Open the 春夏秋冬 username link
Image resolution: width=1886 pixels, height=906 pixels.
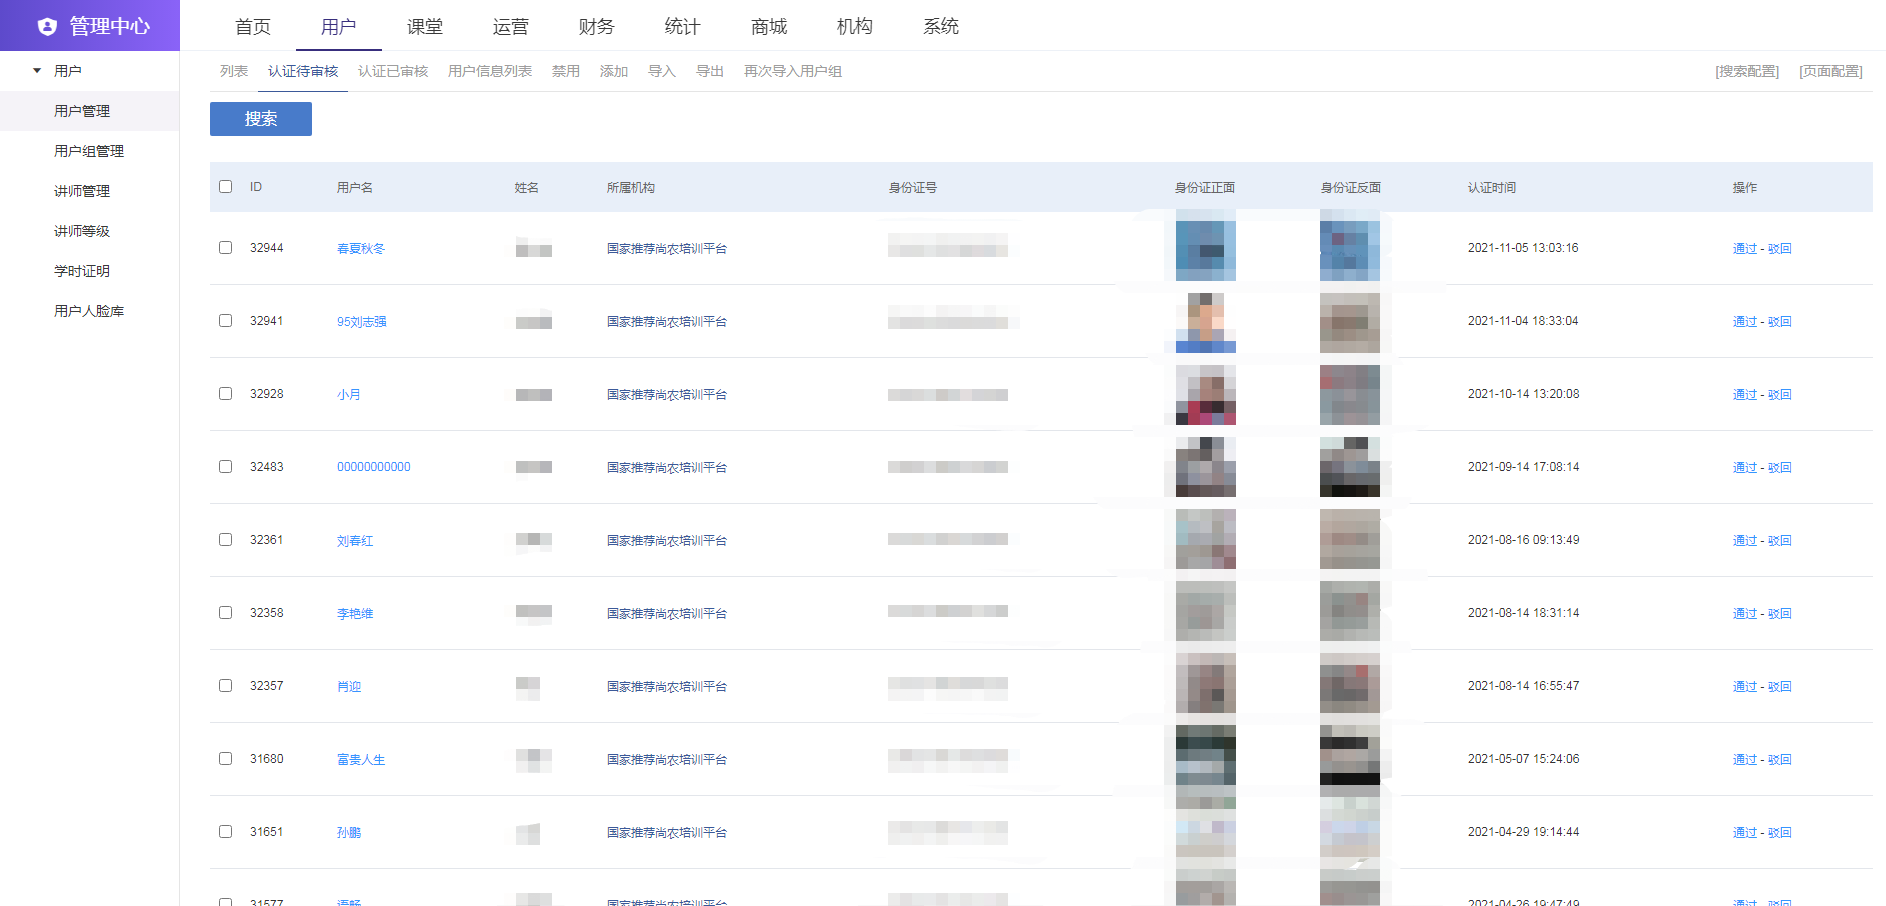[x=361, y=249]
